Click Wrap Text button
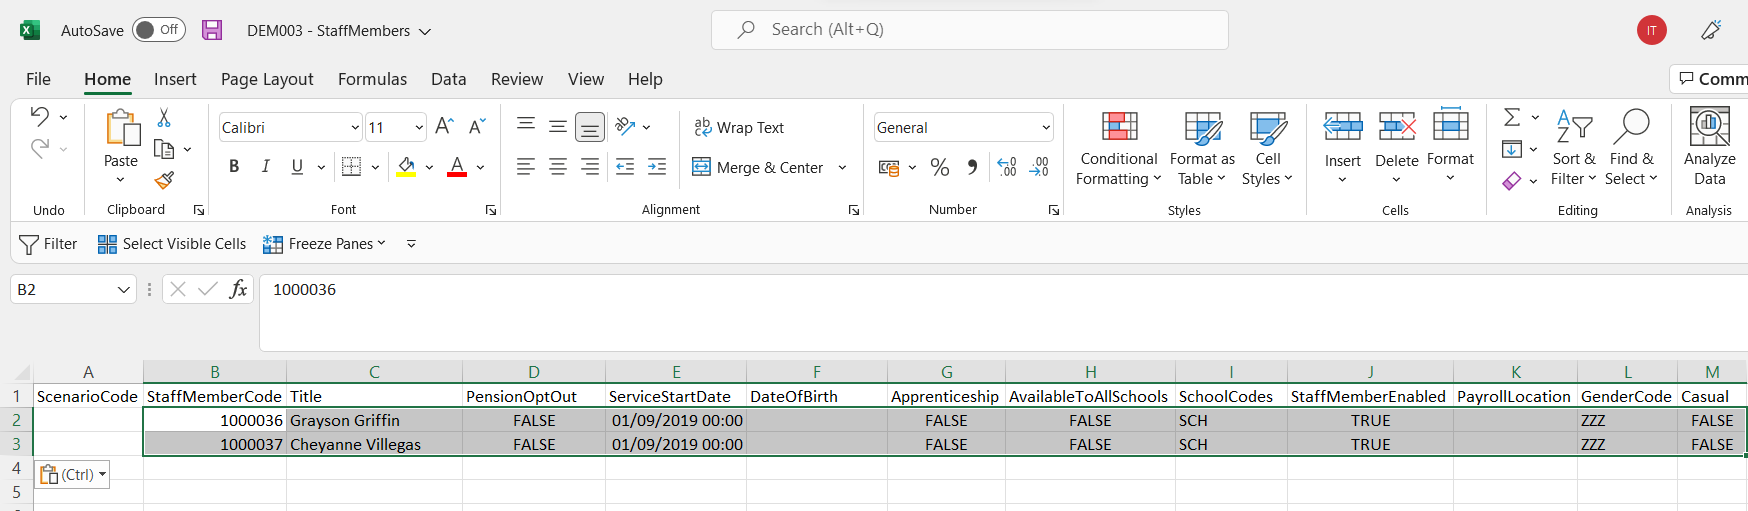This screenshot has height=511, width=1748. coord(739,128)
